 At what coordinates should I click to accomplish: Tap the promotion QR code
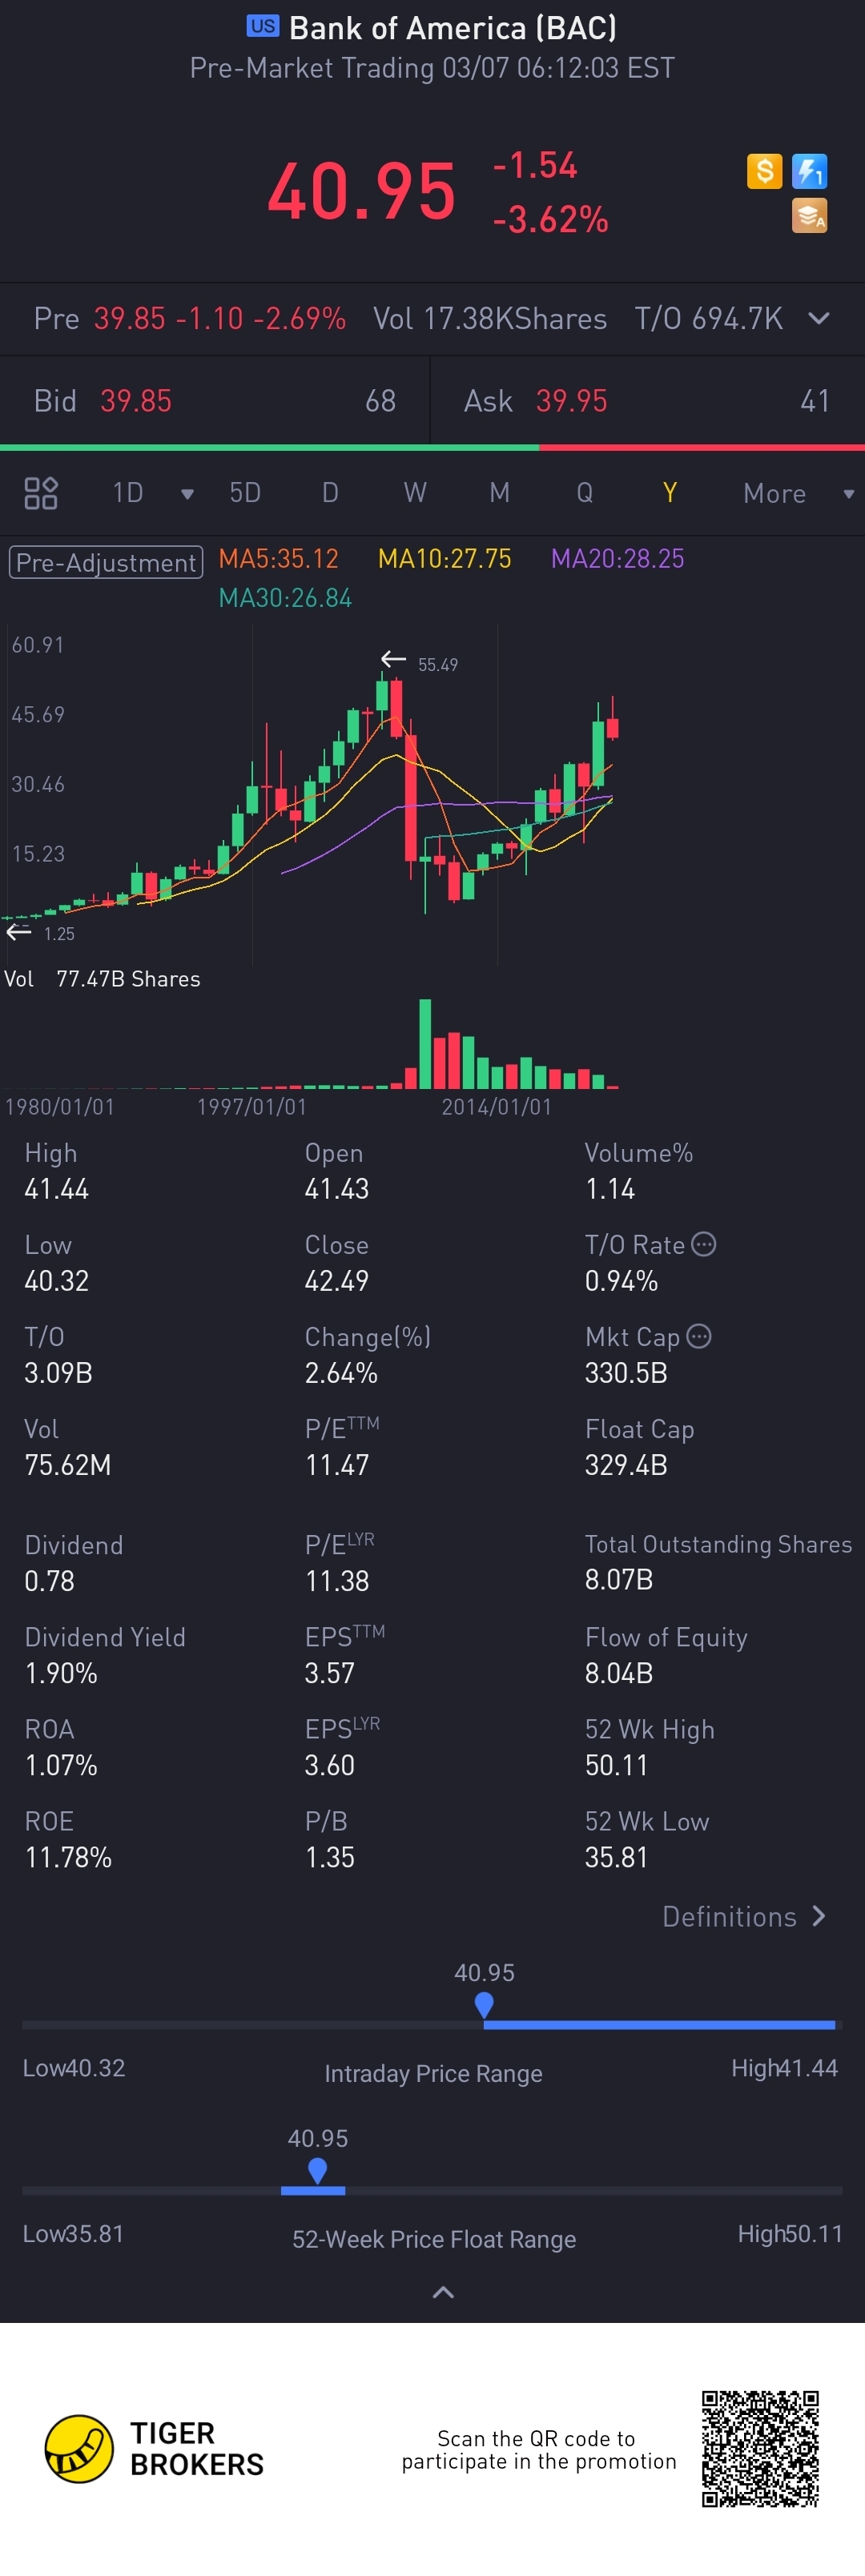[x=760, y=2448]
